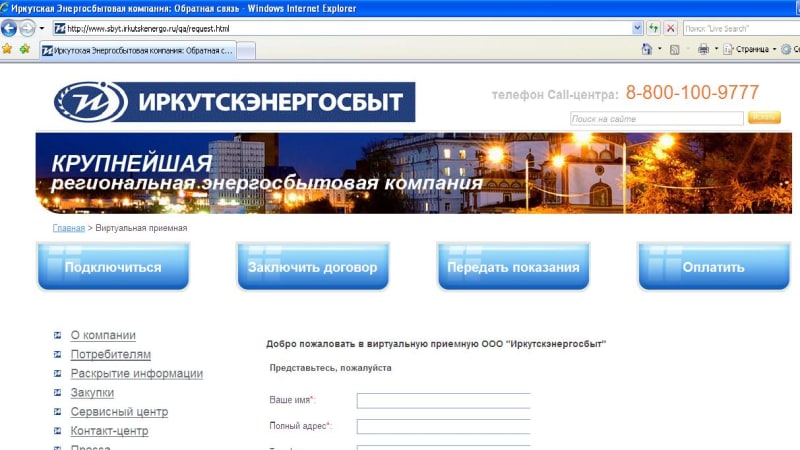Viewport: 800px width, 450px height.
Task: Open the Раскрытие информации link
Action: (x=137, y=373)
